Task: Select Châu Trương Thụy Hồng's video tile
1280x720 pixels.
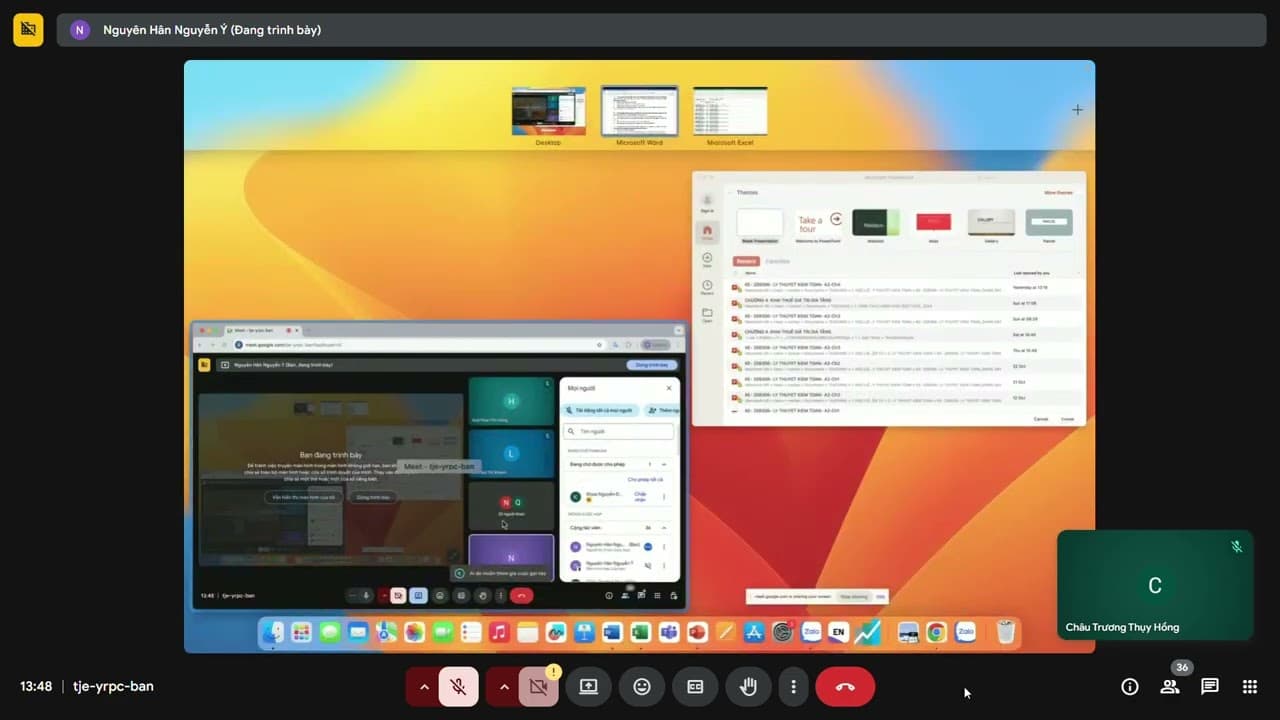Action: (1155, 585)
